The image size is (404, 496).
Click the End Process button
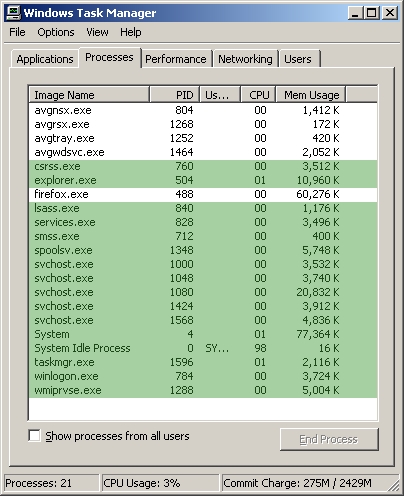coord(329,439)
